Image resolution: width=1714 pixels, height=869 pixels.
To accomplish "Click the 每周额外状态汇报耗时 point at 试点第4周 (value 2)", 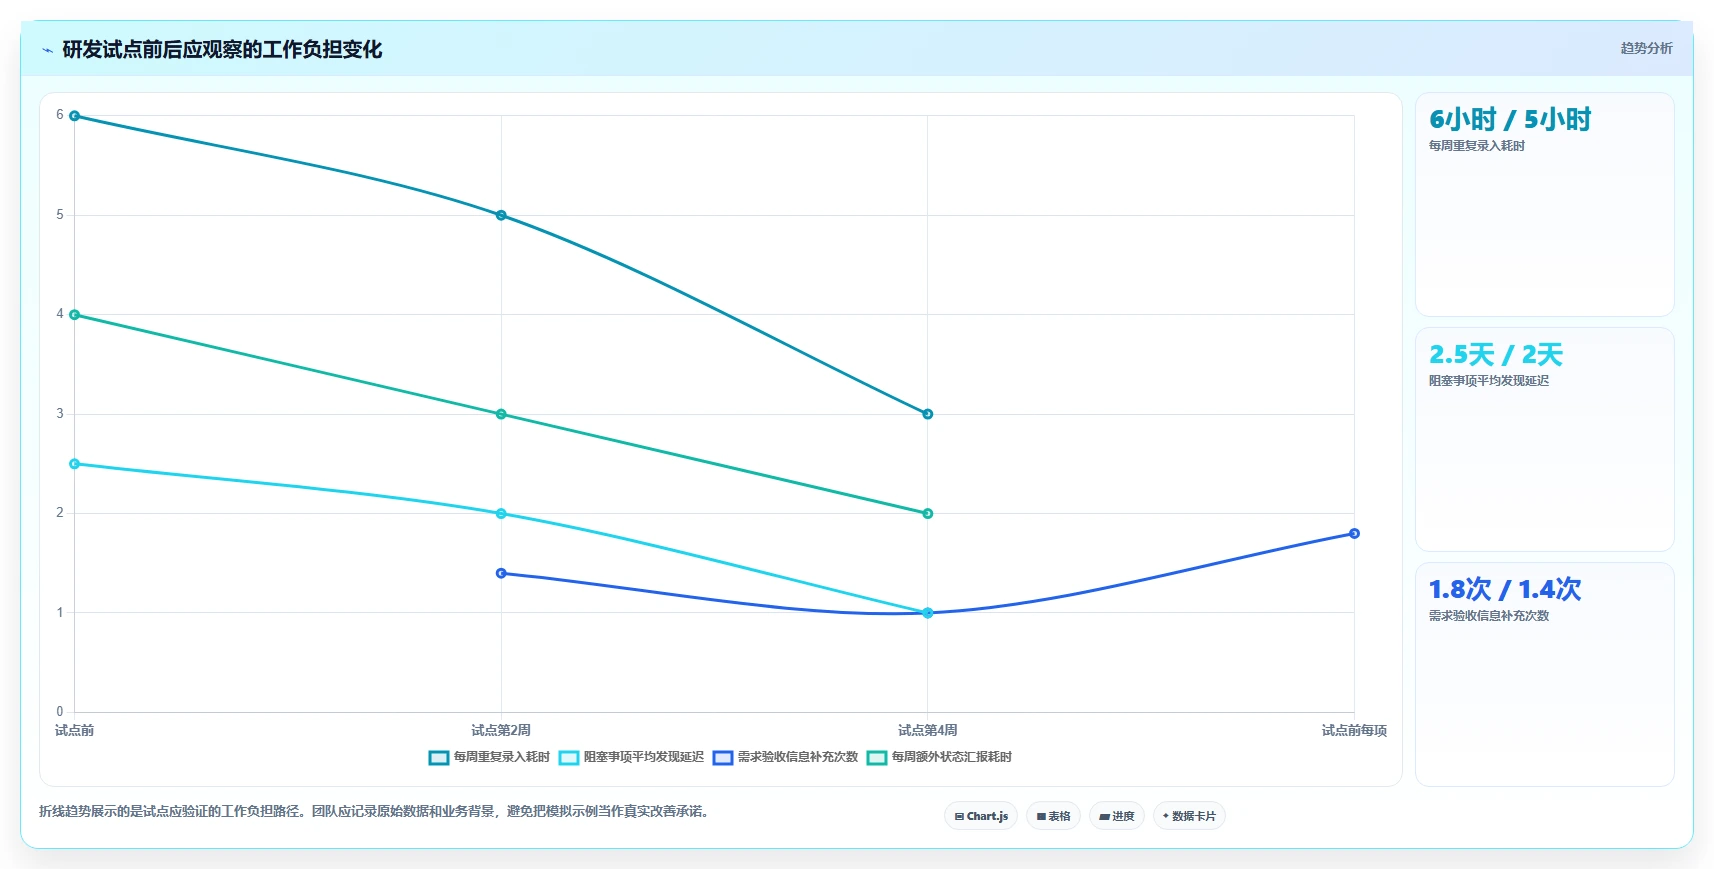I will click(x=927, y=513).
